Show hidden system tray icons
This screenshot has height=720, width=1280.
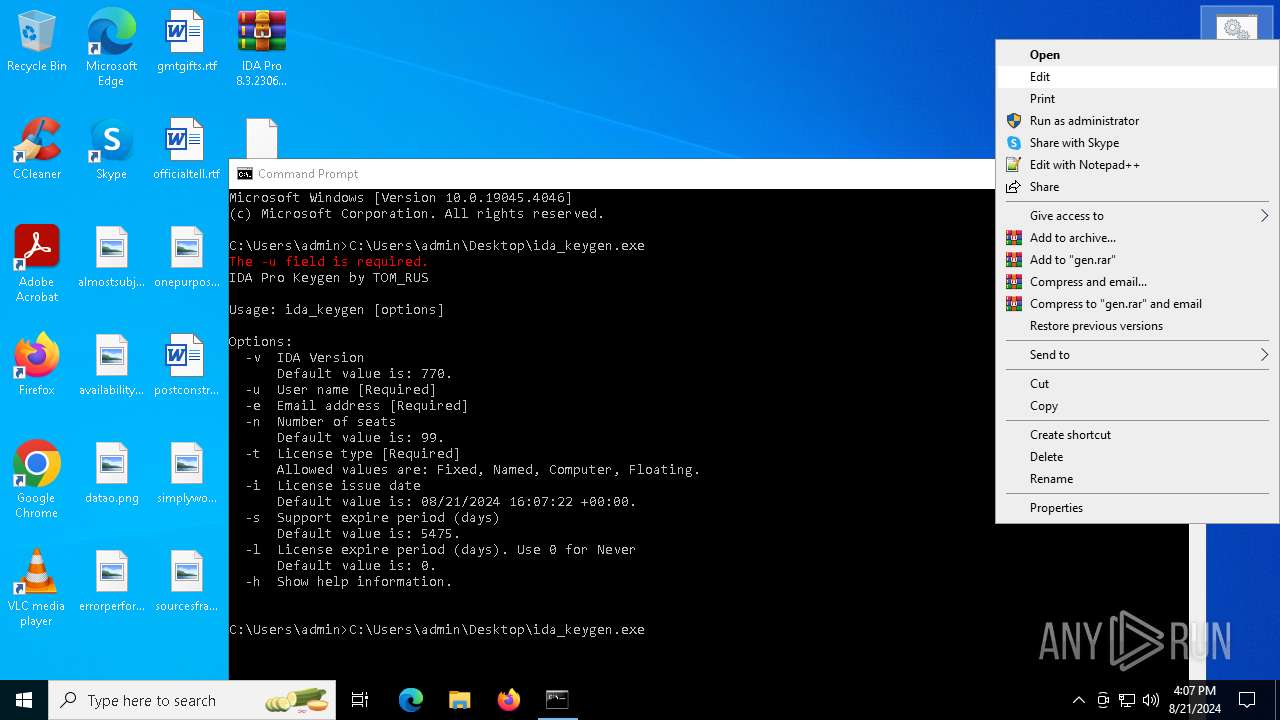point(1078,700)
